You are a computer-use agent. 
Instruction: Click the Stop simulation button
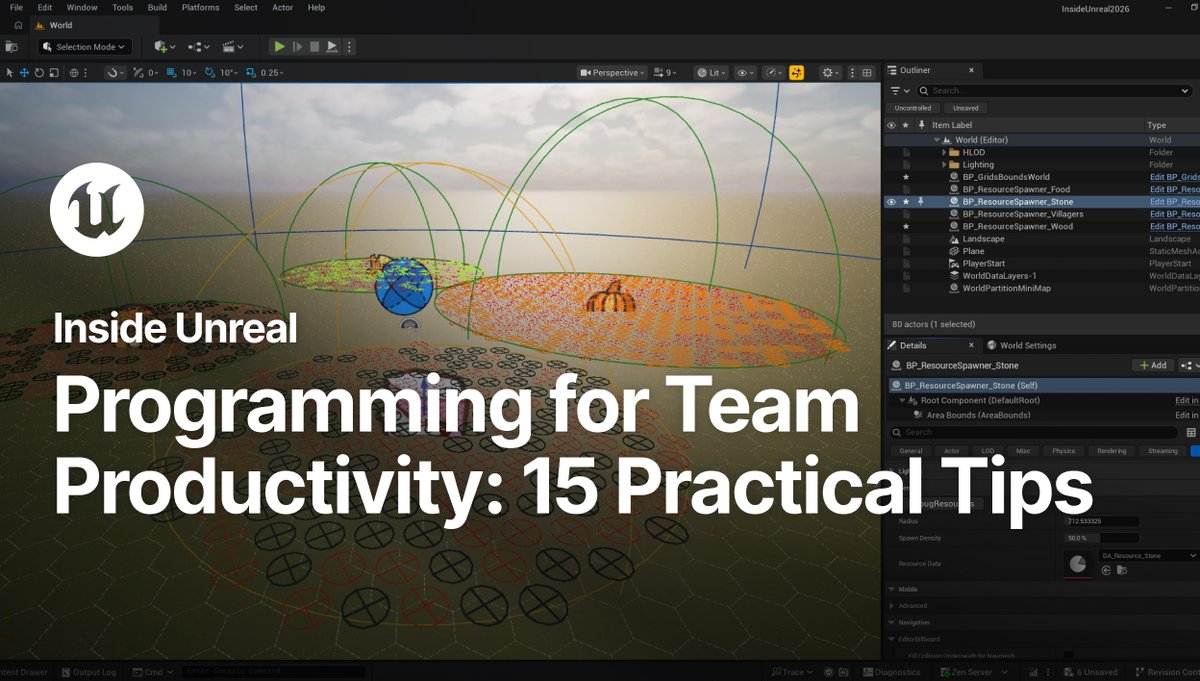[314, 47]
